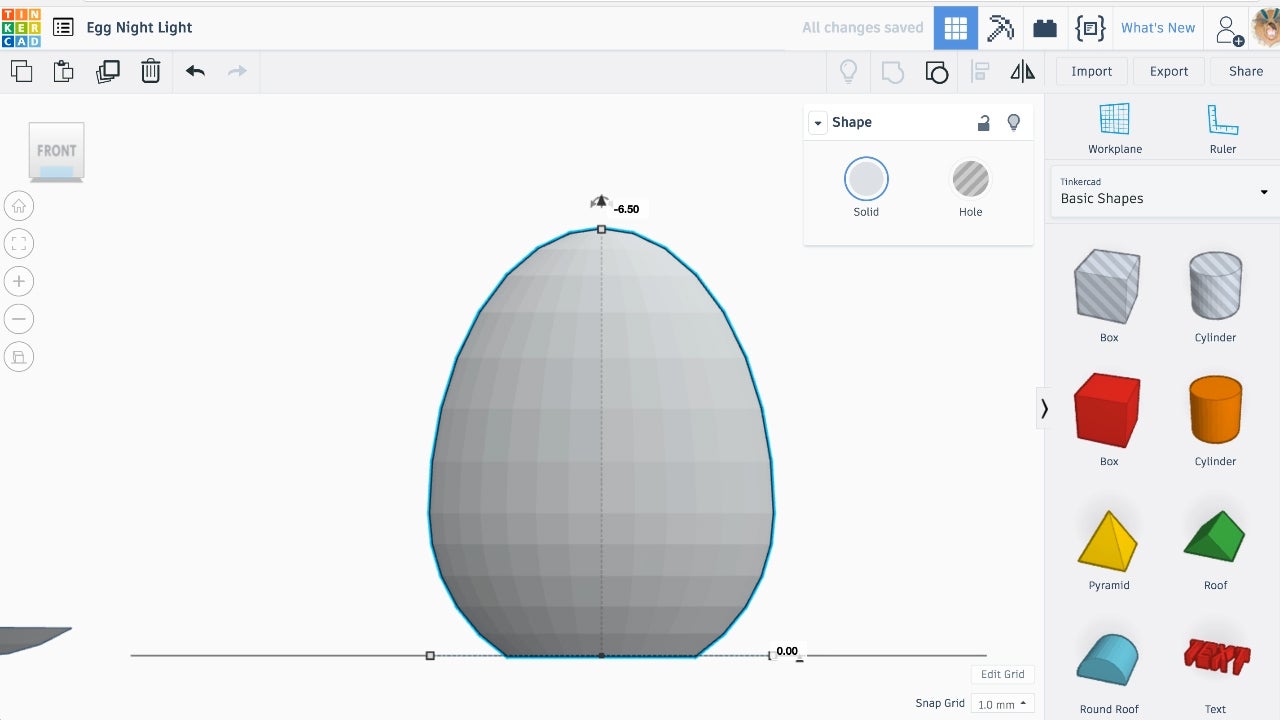
Task: Toggle shape visibility lightbulb in panel
Action: (x=1013, y=122)
